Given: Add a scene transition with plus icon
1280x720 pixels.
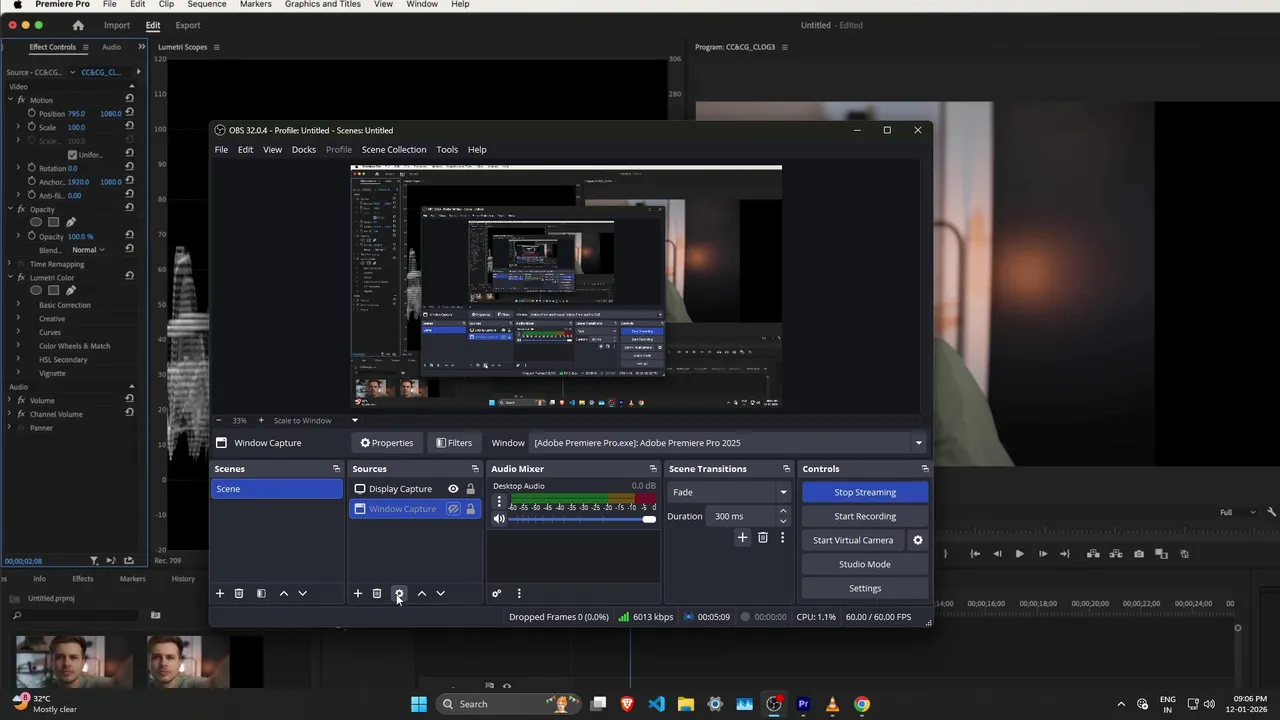Looking at the screenshot, I should point(742,537).
